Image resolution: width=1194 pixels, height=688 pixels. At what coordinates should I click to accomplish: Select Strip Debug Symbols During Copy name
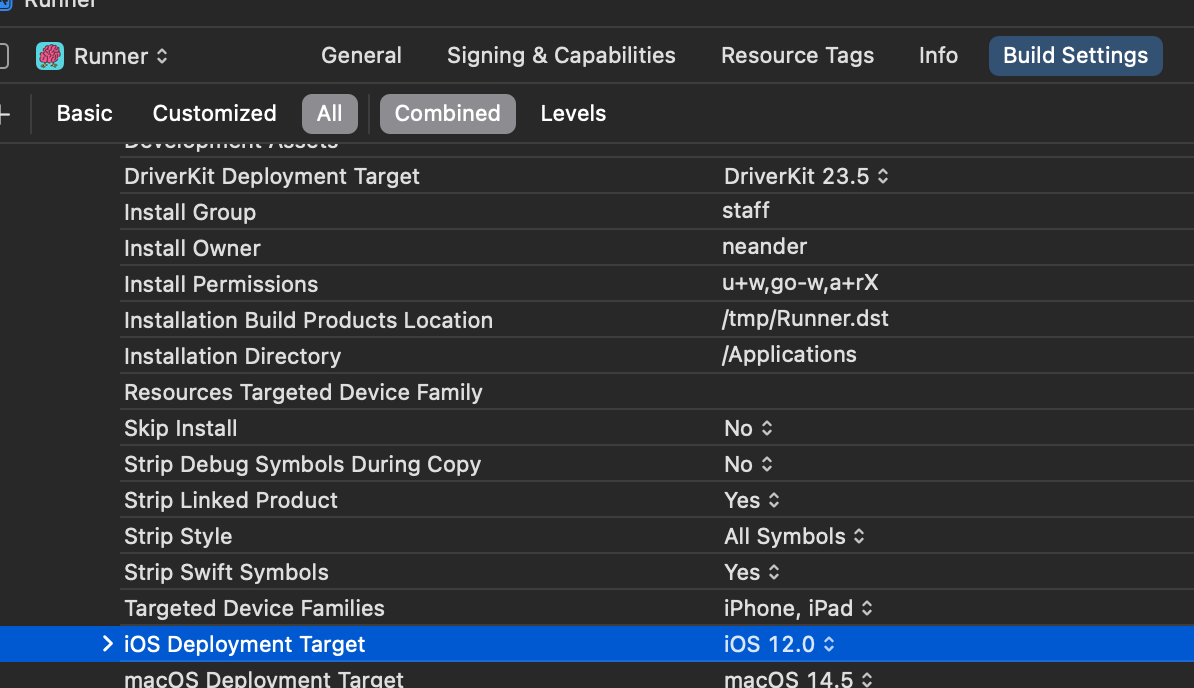[302, 464]
